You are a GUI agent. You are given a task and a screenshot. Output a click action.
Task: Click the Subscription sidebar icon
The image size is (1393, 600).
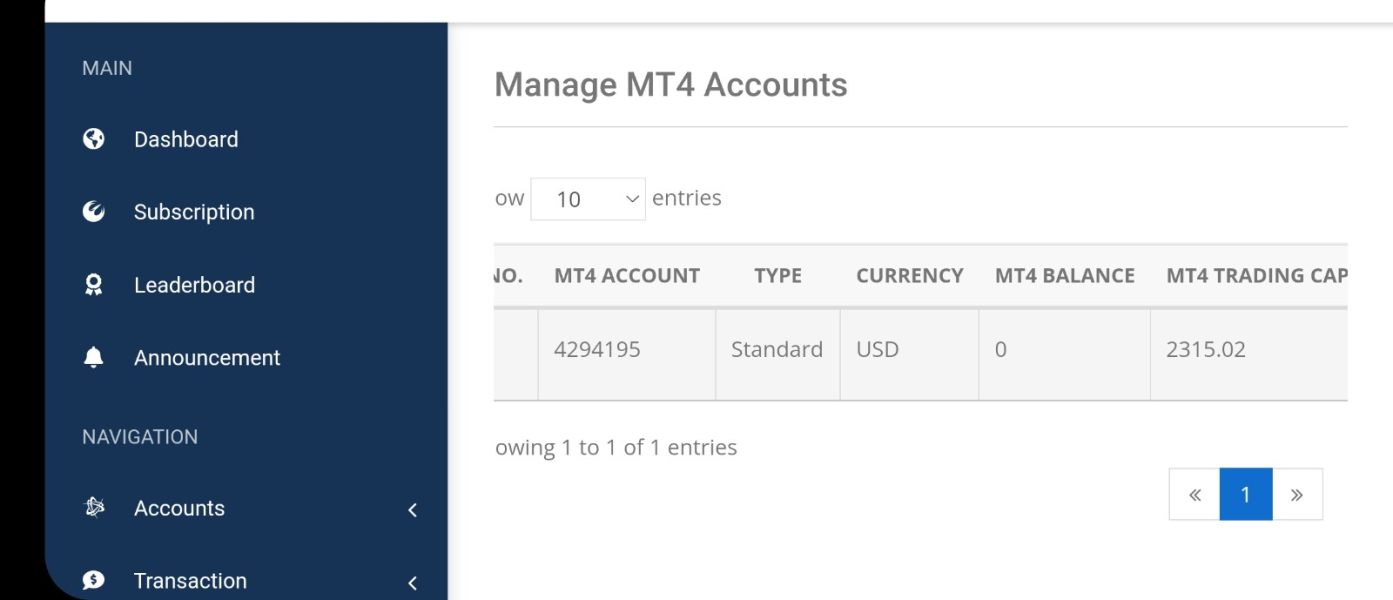point(94,212)
